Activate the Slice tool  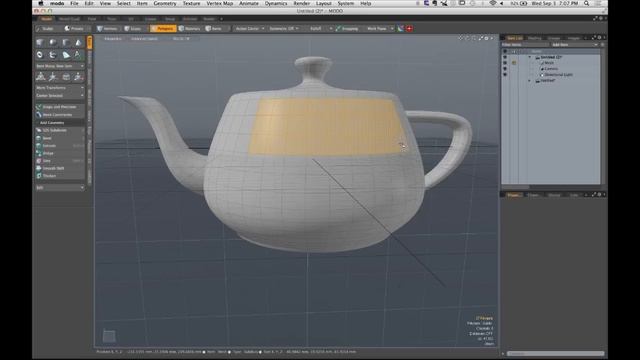pos(60,161)
